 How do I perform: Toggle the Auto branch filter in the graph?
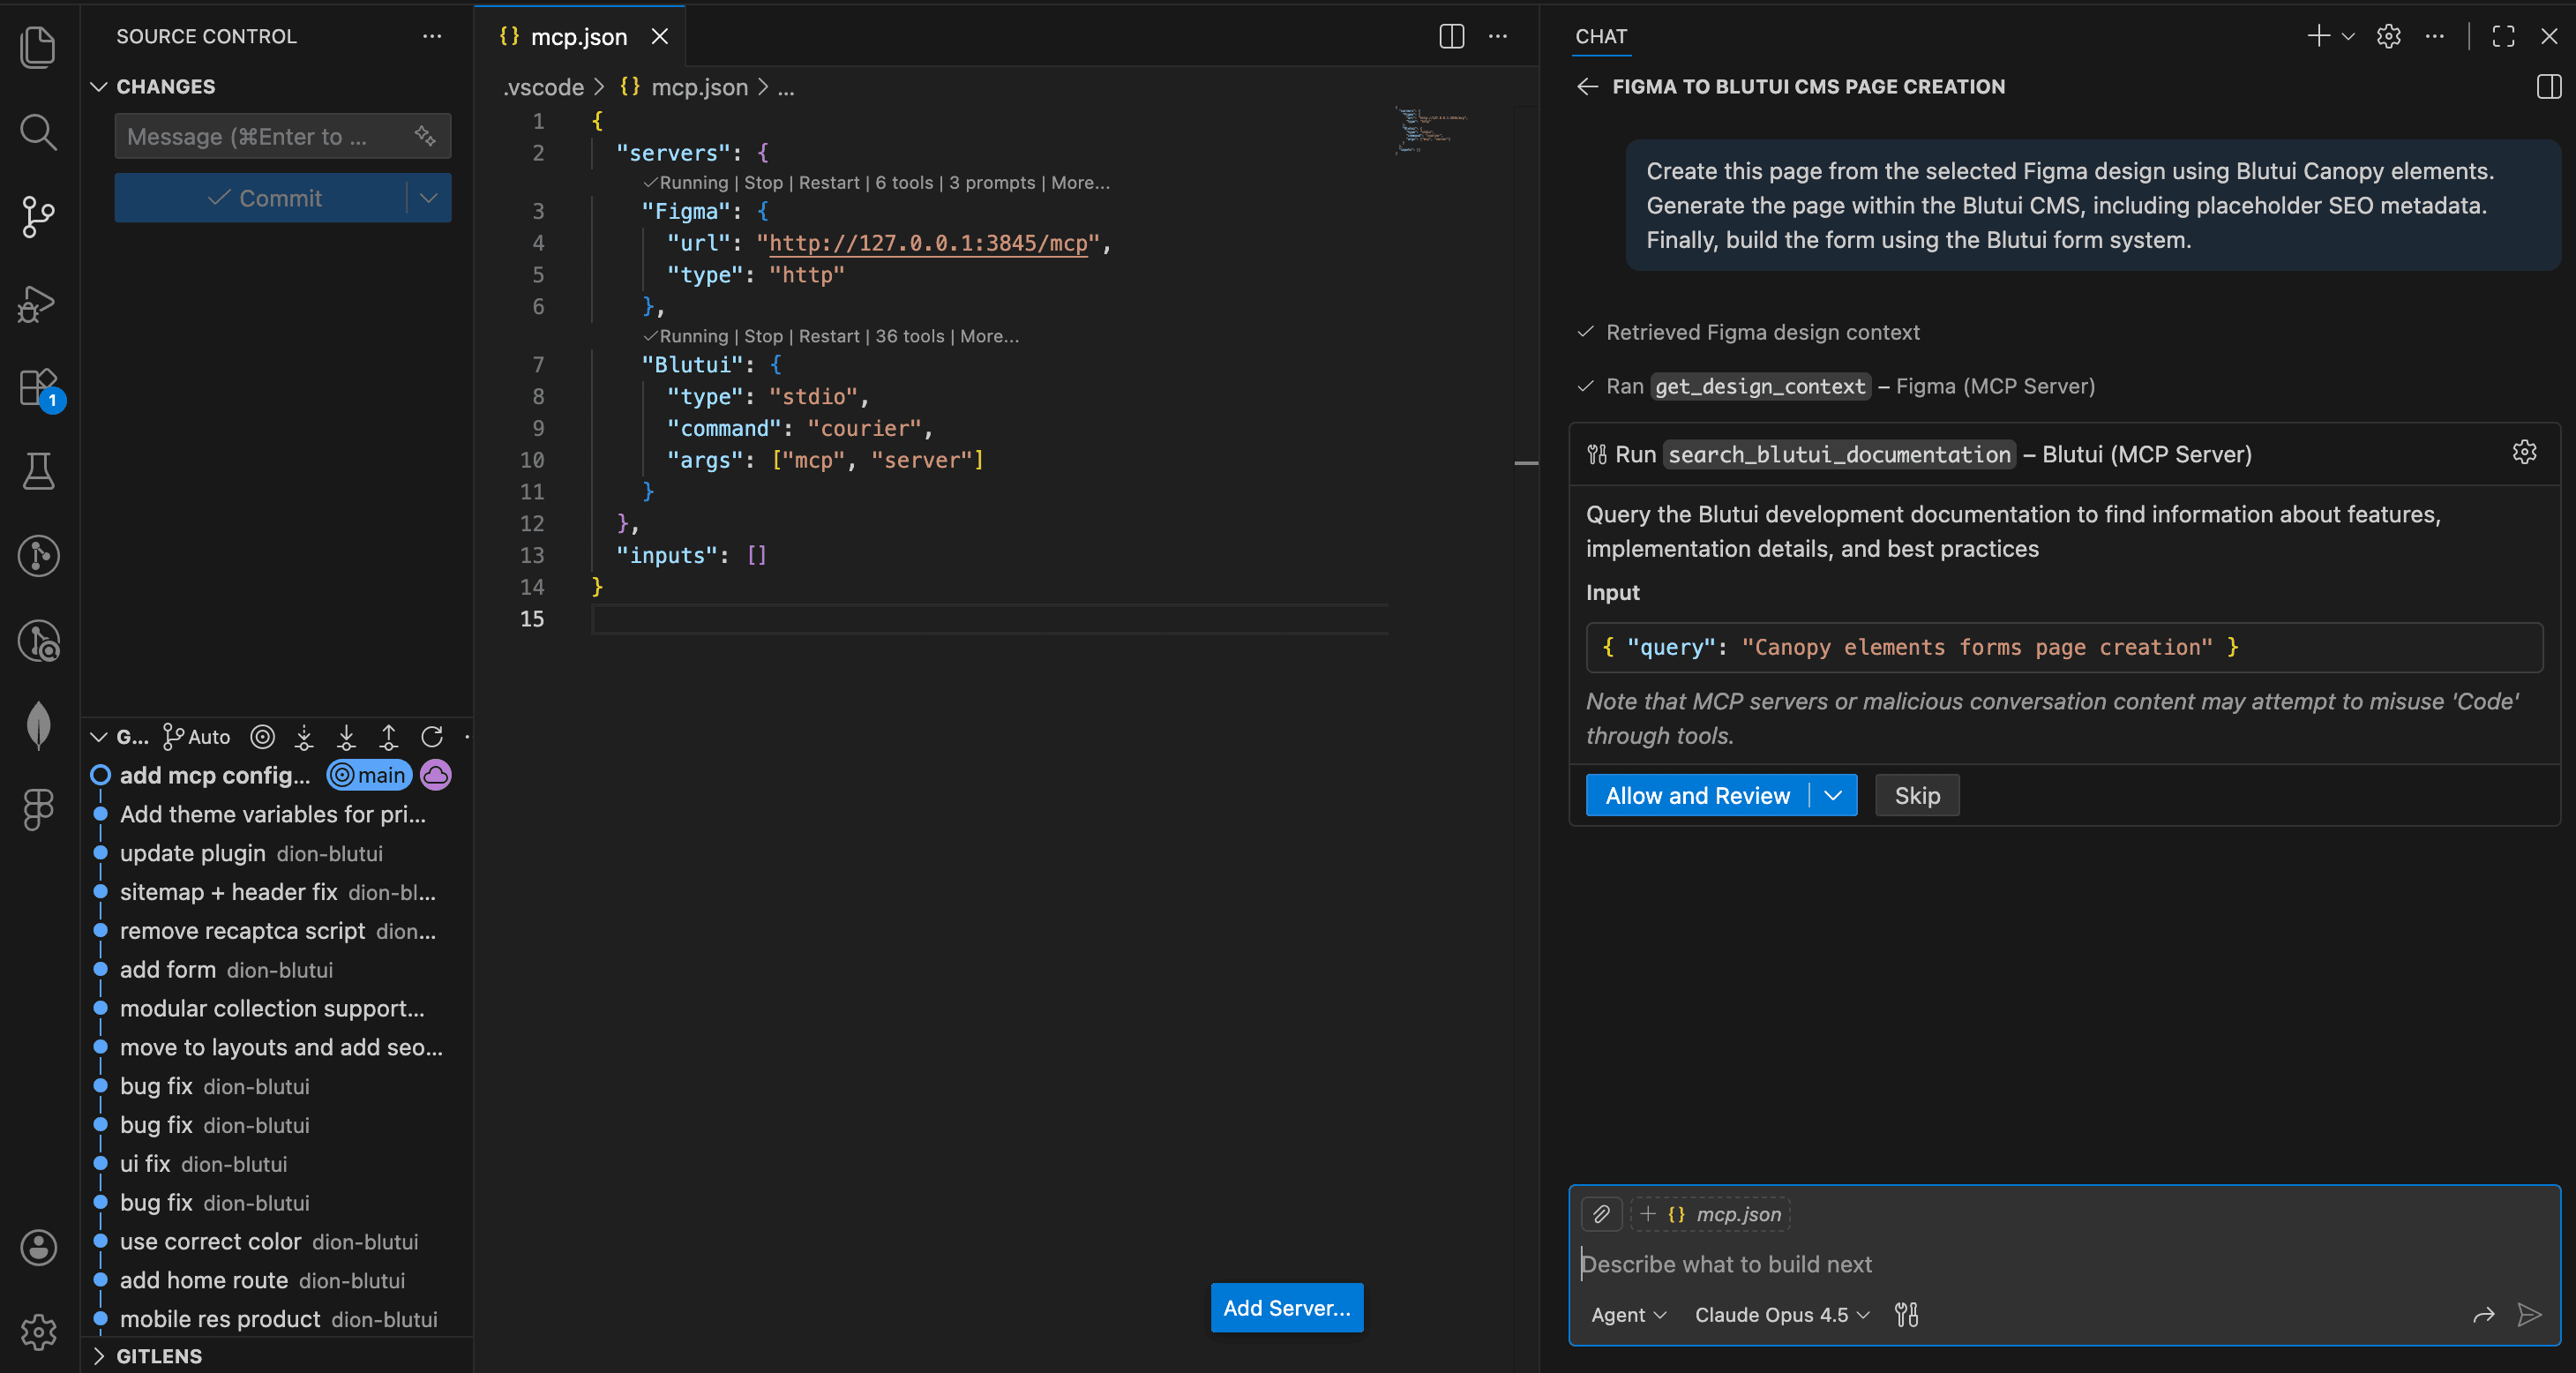pyautogui.click(x=196, y=737)
